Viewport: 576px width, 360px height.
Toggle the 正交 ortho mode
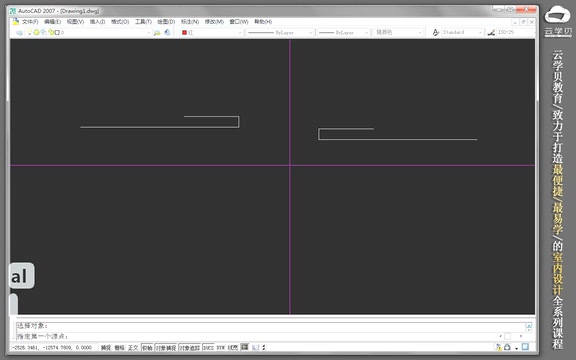133,348
